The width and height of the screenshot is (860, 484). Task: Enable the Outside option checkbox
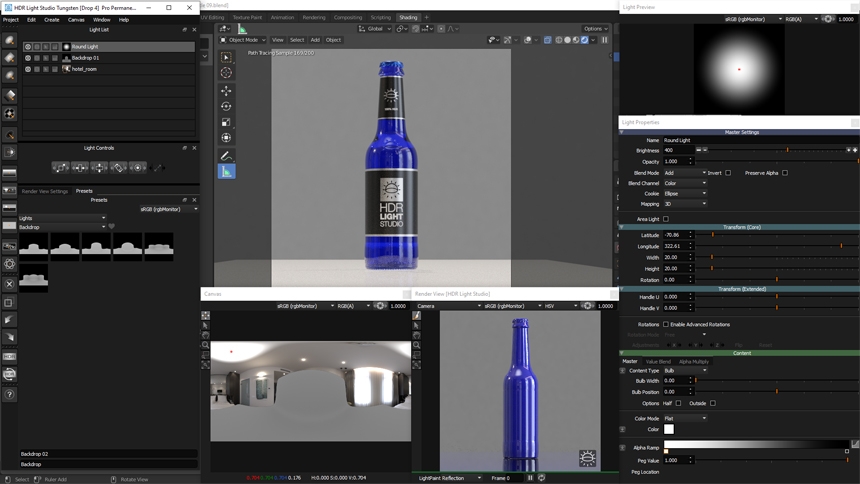pyautogui.click(x=712, y=403)
